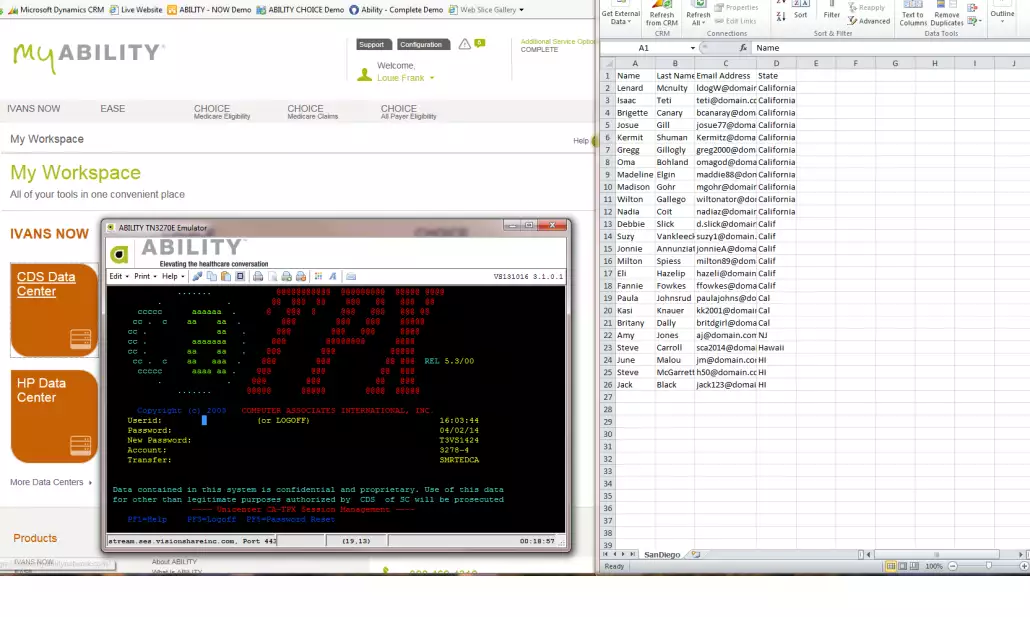Click the keyboard icon in emulator toolbar
The image size is (1030, 617).
tap(351, 276)
